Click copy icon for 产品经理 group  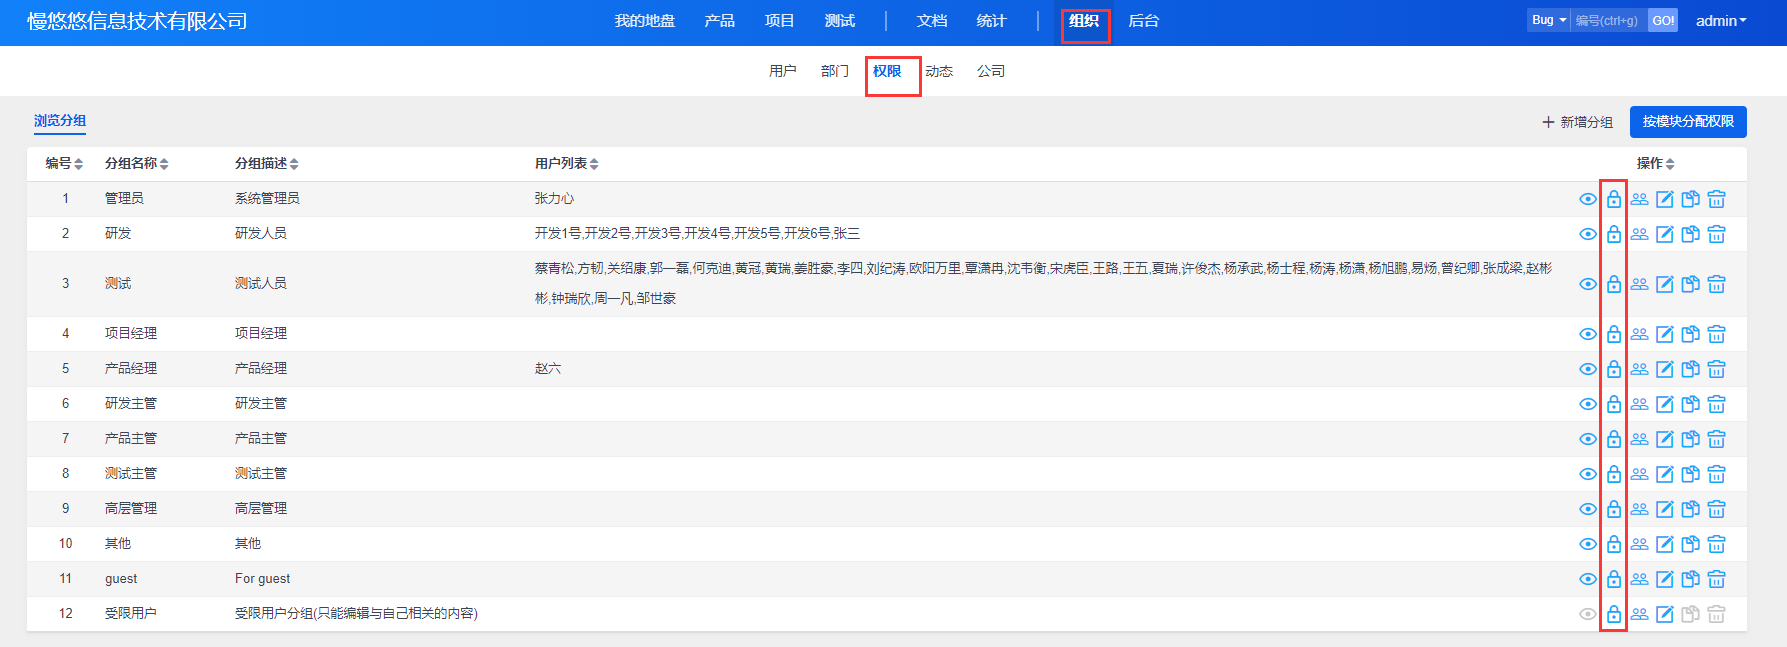point(1690,369)
